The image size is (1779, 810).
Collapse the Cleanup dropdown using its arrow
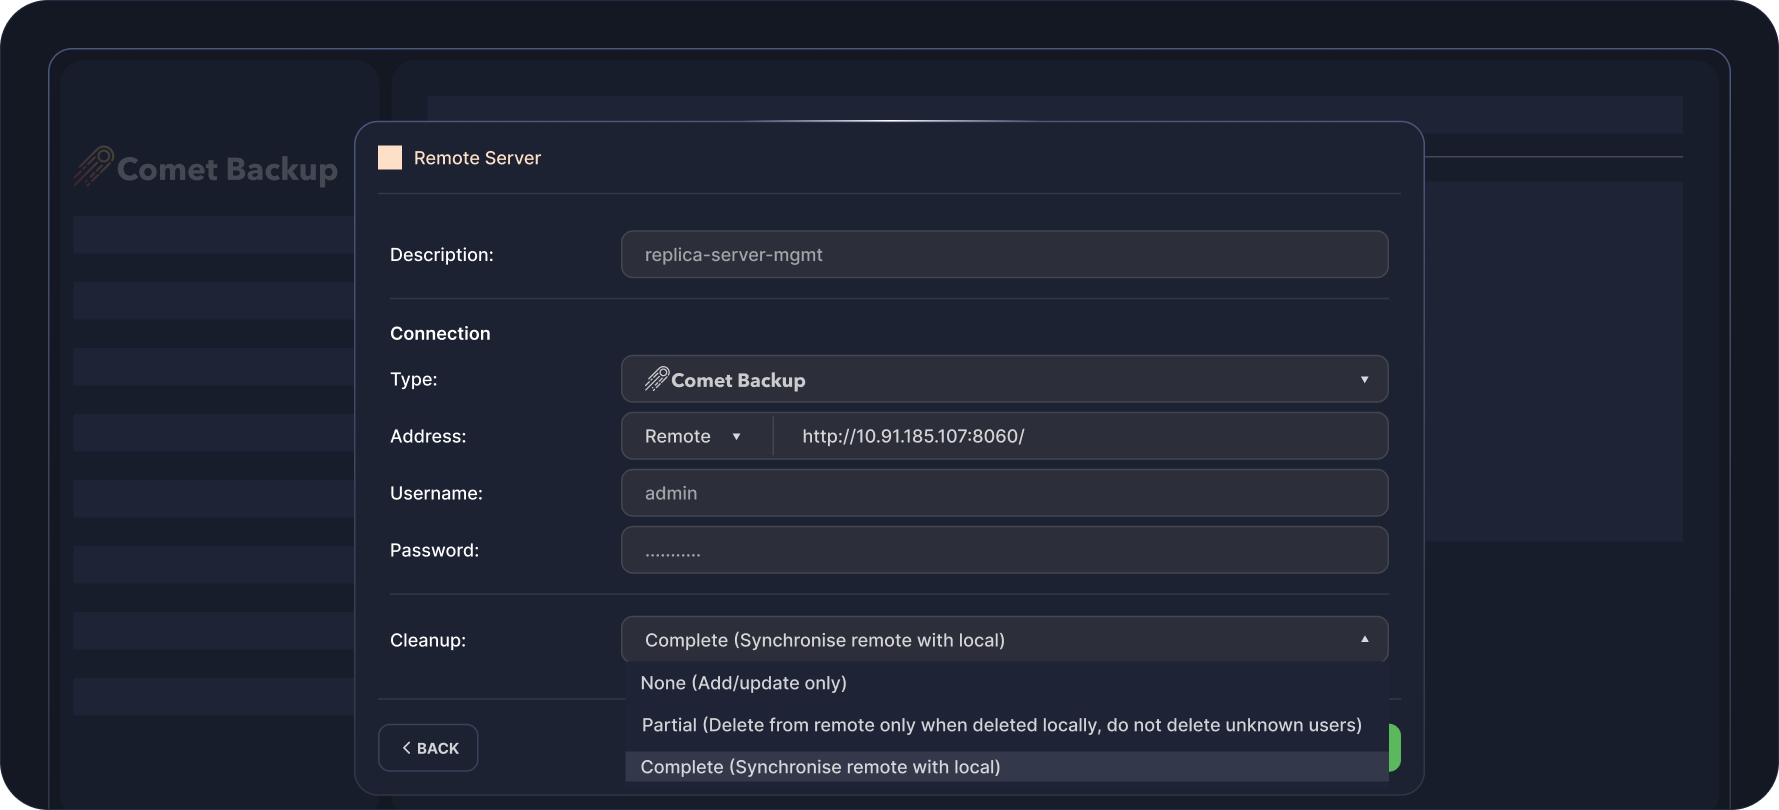tap(1364, 640)
